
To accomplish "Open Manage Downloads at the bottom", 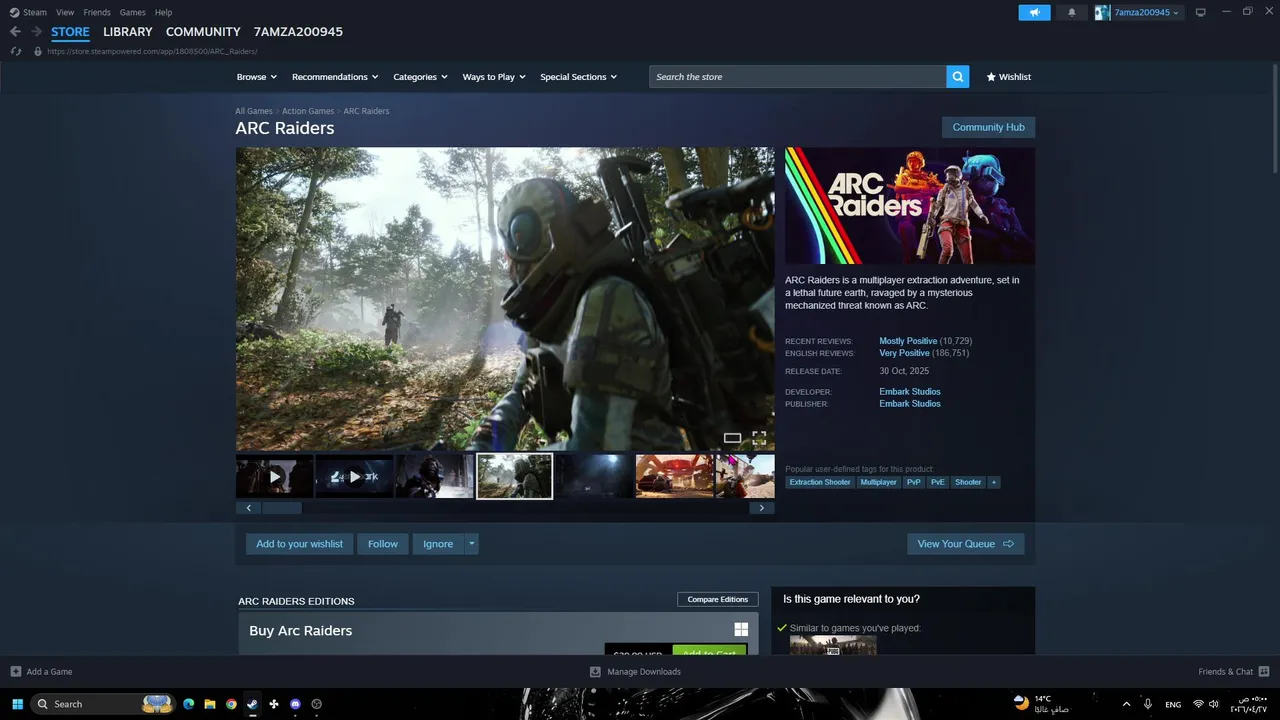I will [x=635, y=671].
